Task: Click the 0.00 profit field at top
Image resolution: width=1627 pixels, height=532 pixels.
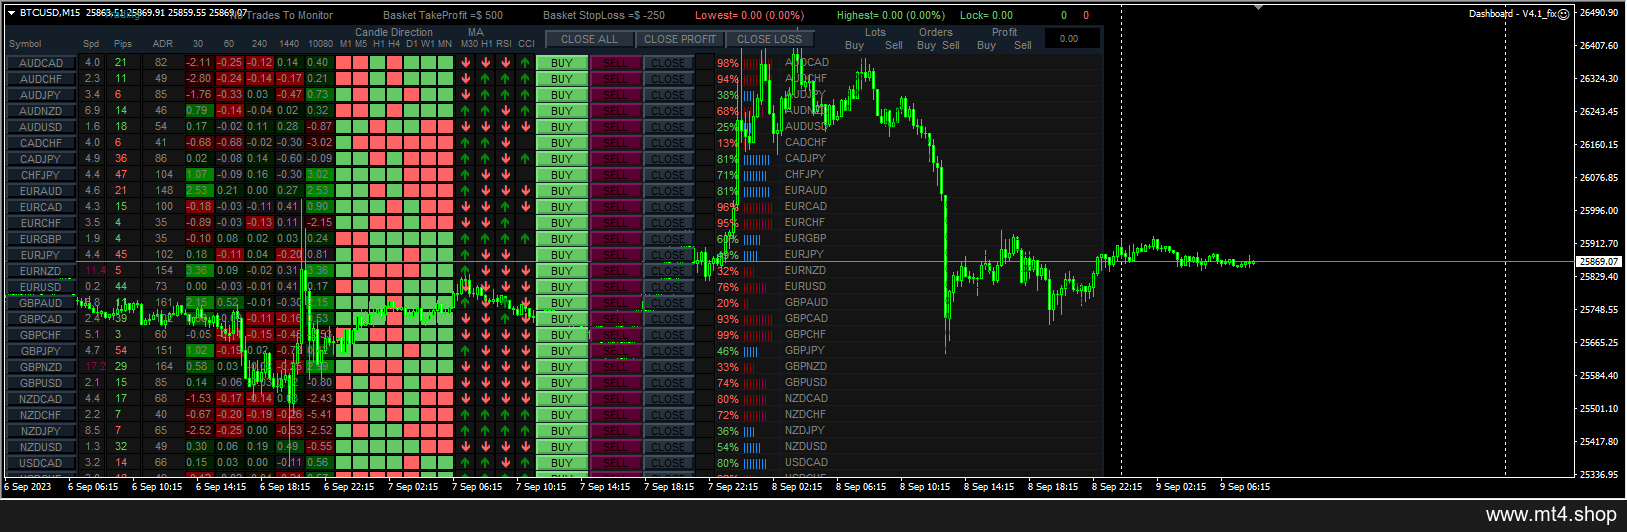Action: click(x=1072, y=39)
